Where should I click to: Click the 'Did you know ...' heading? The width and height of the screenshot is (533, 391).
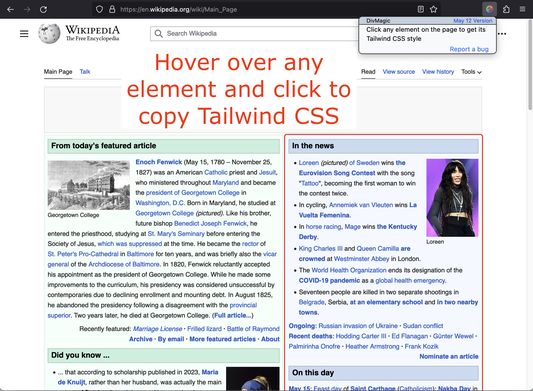click(x=80, y=355)
